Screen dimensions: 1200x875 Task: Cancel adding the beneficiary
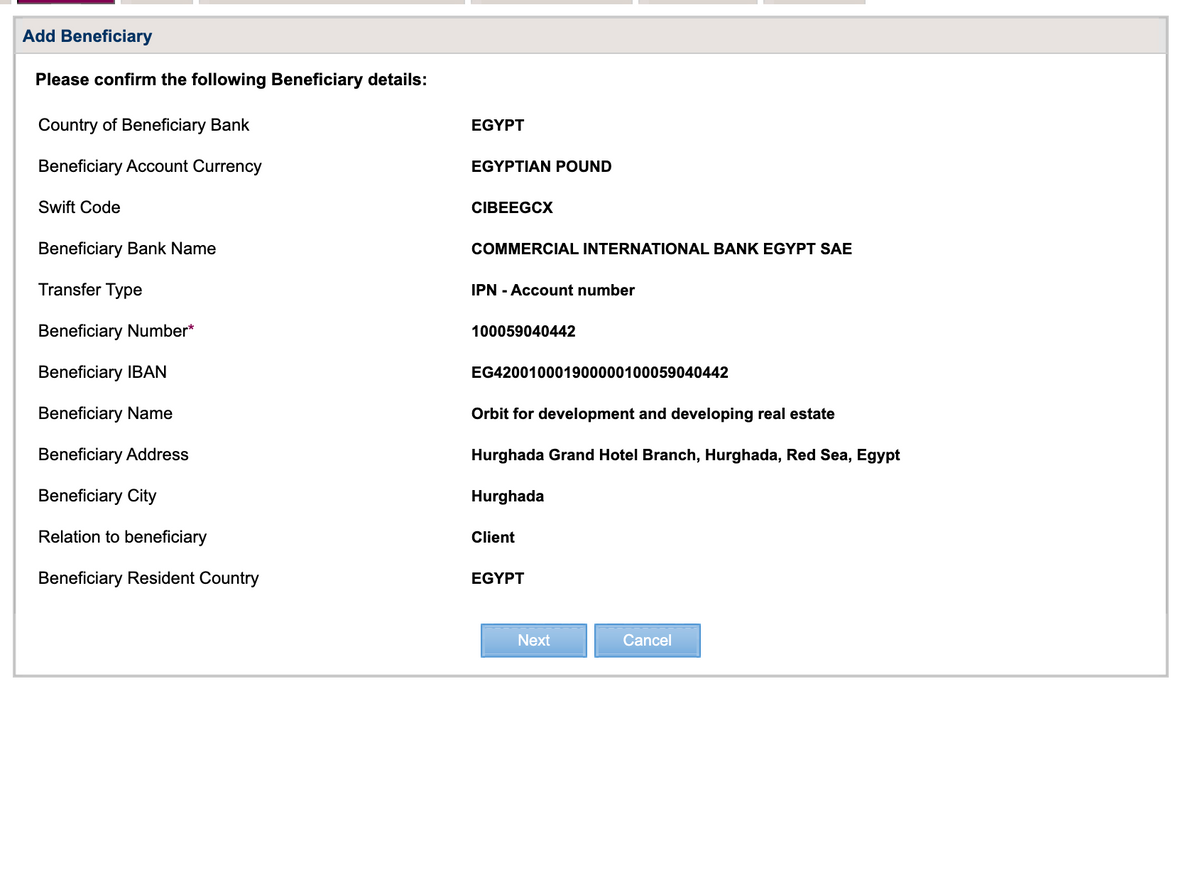click(647, 640)
